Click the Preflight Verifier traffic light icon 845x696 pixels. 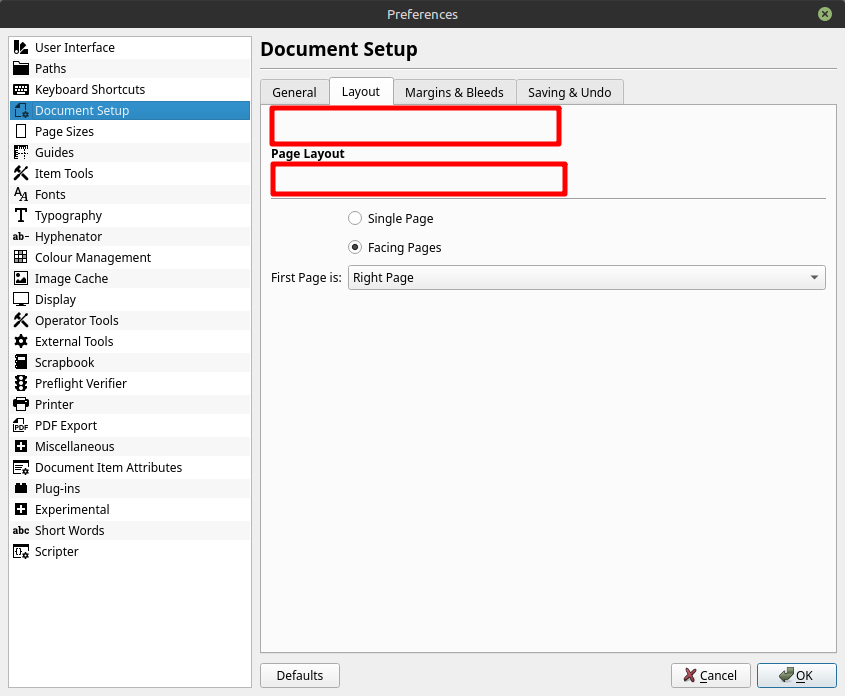21,383
